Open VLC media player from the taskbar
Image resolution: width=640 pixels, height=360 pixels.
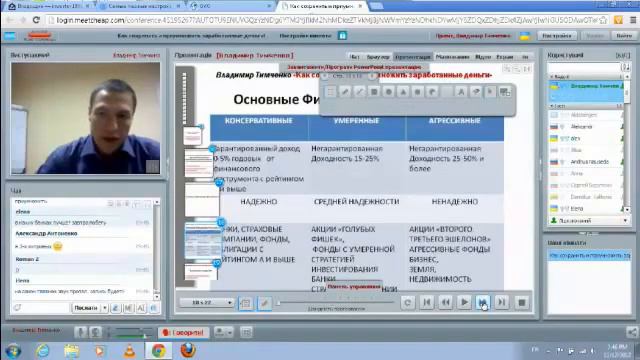(129, 351)
